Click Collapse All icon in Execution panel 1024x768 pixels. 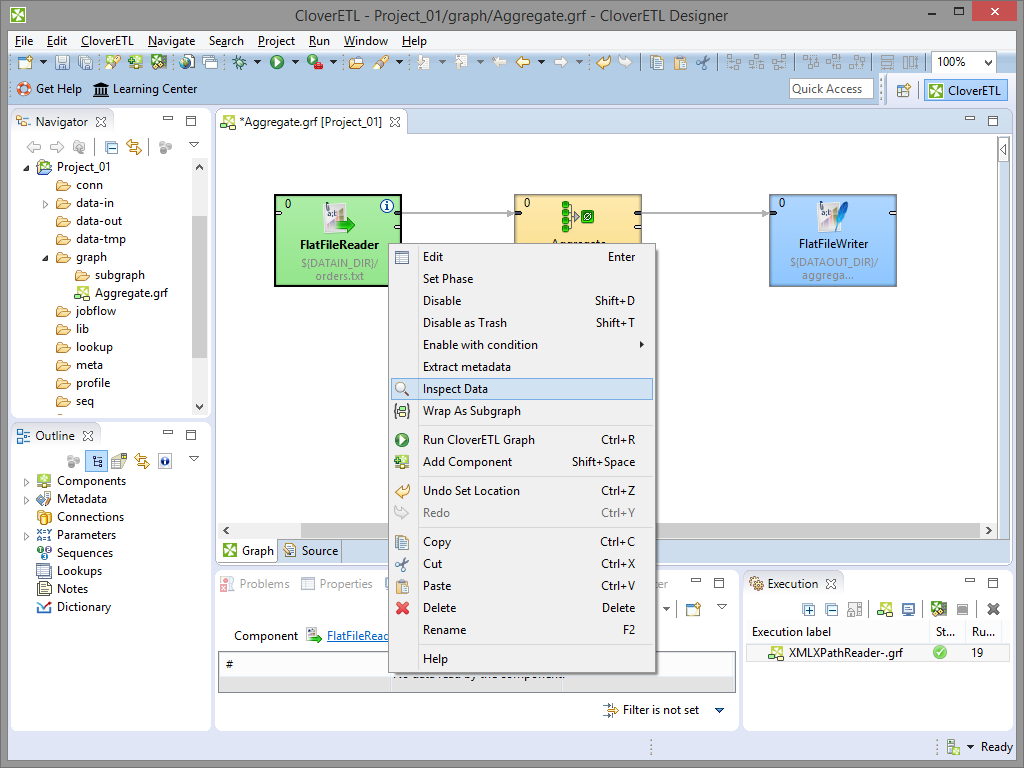tap(831, 609)
